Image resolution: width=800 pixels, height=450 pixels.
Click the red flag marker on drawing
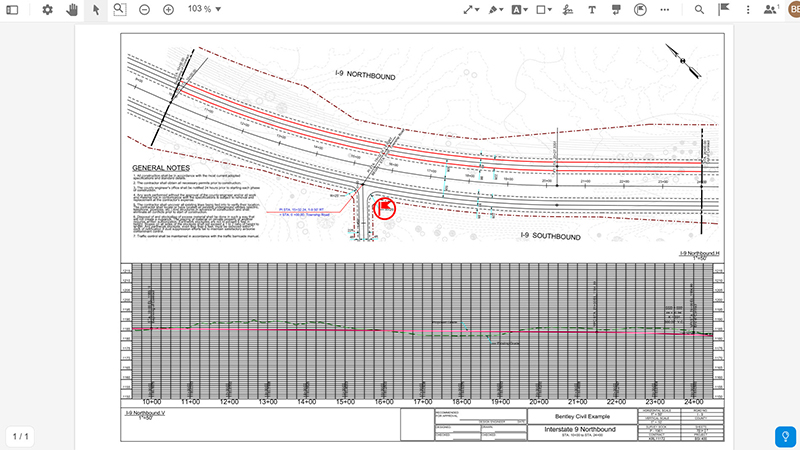(x=384, y=208)
